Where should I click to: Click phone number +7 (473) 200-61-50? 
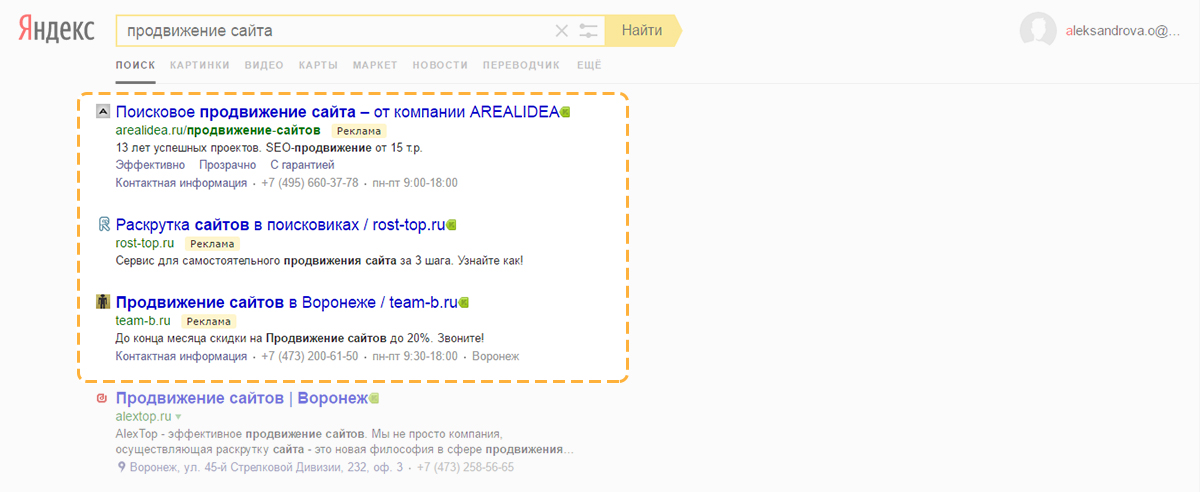coord(310,356)
